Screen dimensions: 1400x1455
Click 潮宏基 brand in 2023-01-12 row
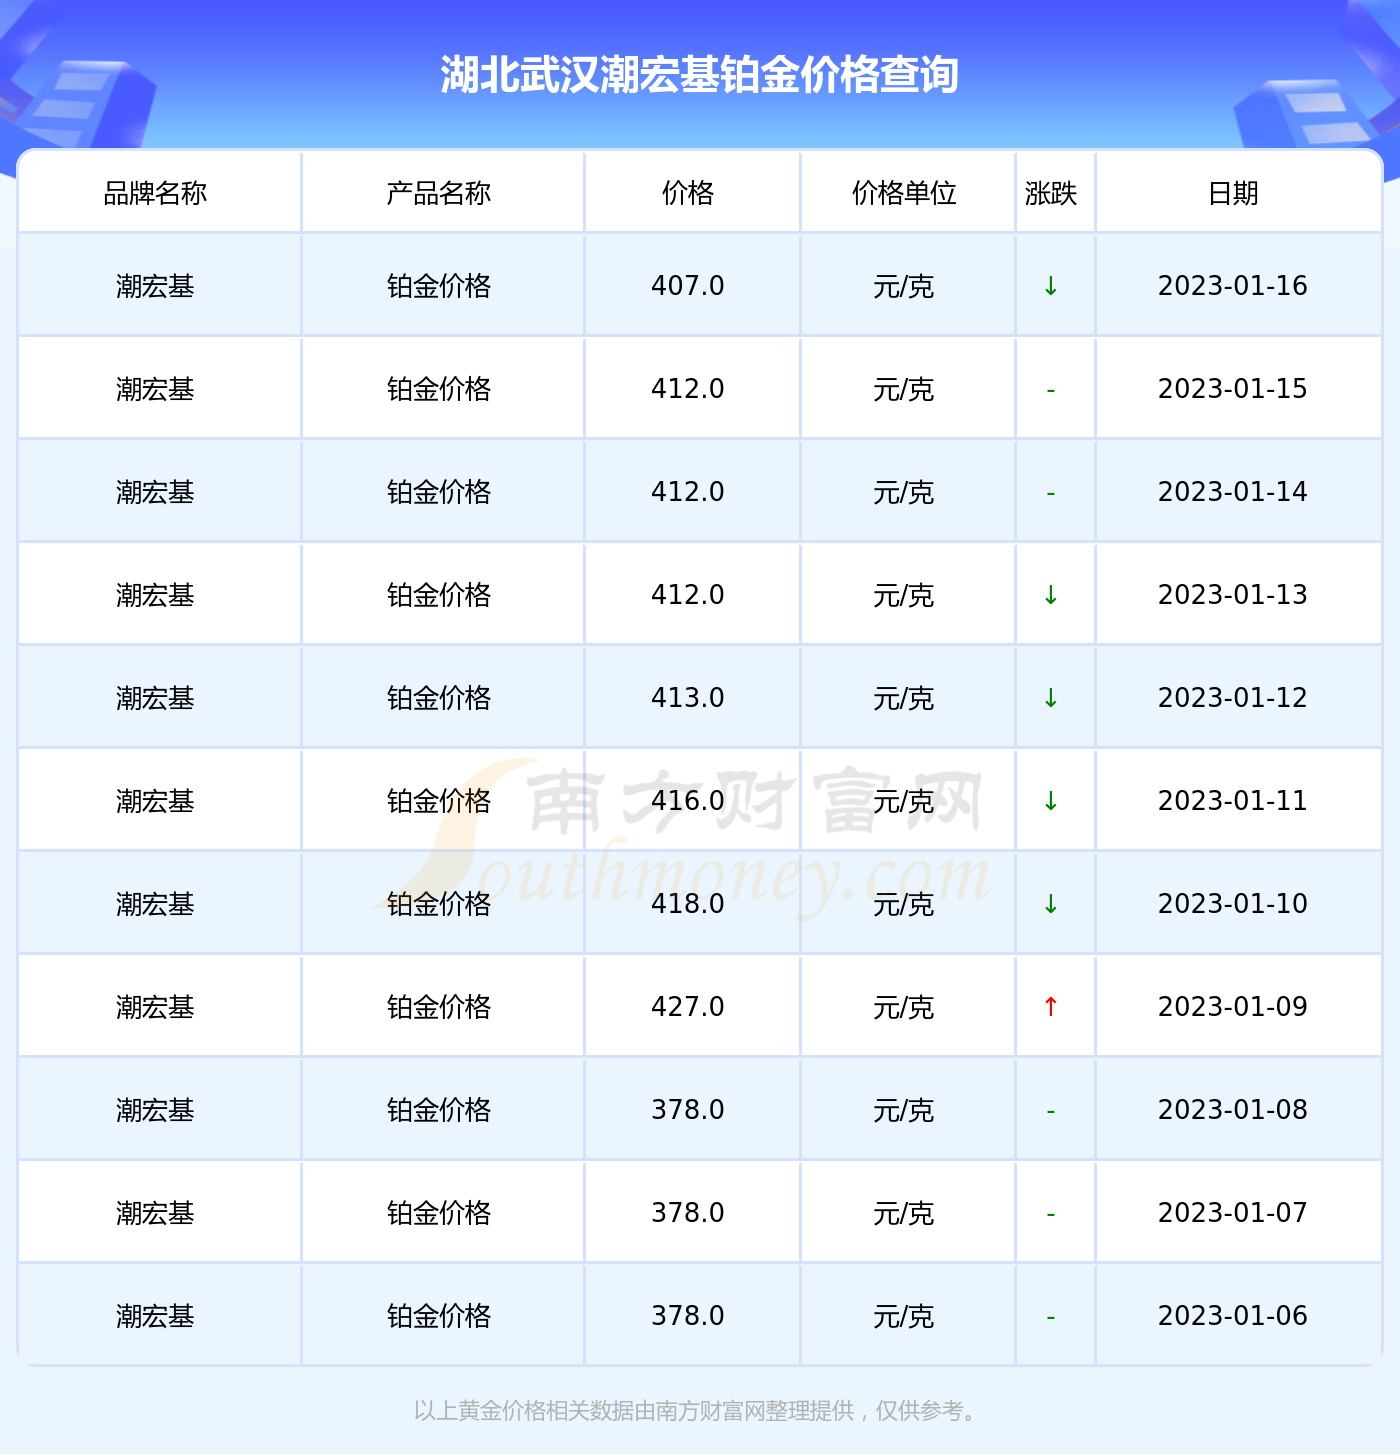[155, 699]
